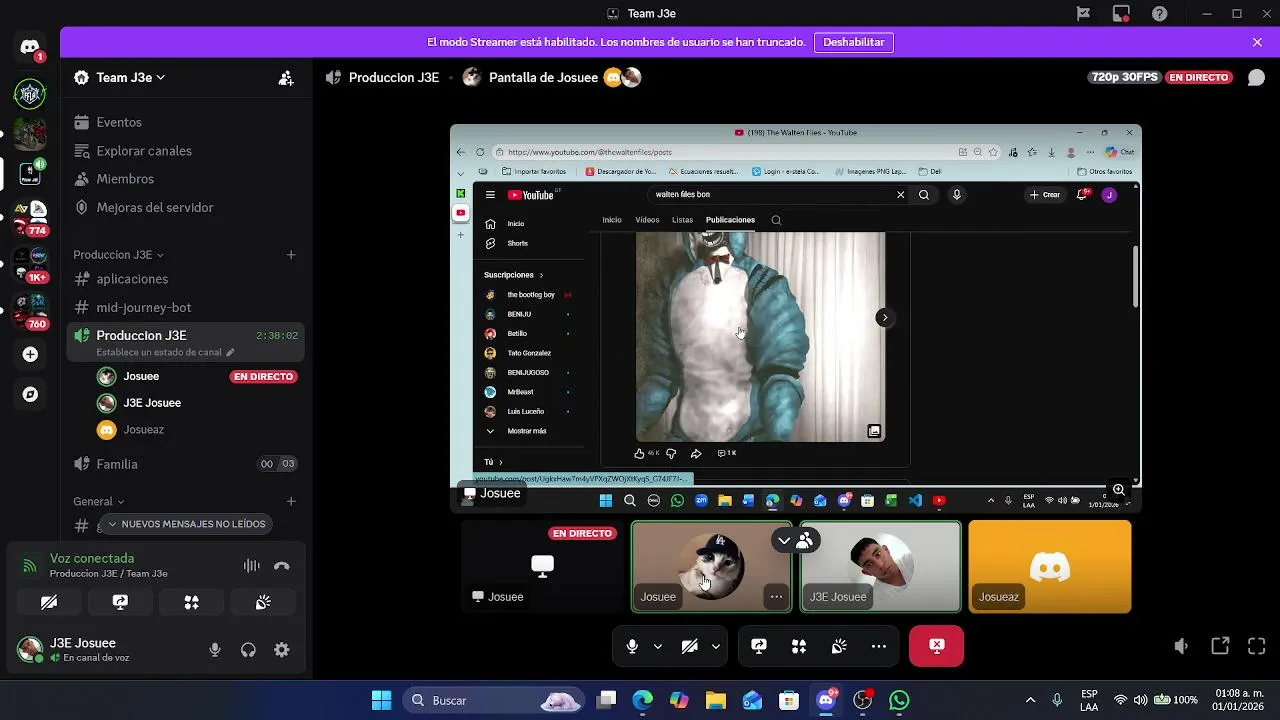1280x720 pixels.
Task: Open camera device options arrow
Action: click(715, 647)
